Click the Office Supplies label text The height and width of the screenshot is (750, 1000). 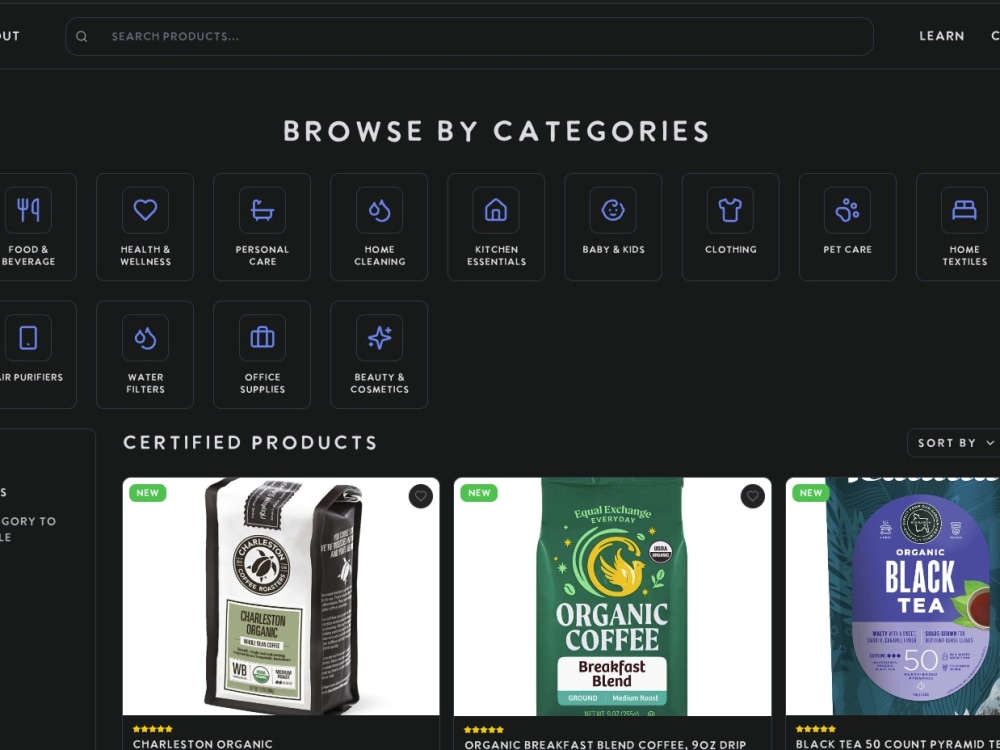click(262, 383)
